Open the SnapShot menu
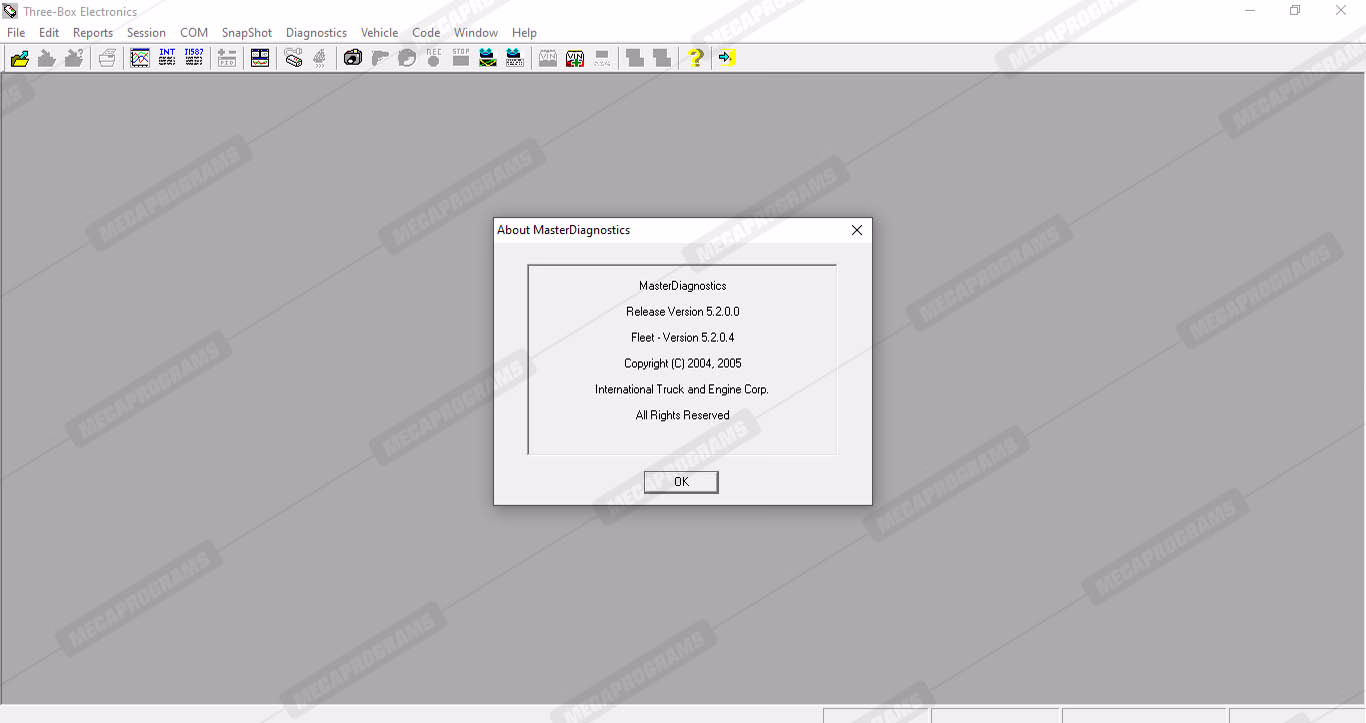 tap(247, 33)
